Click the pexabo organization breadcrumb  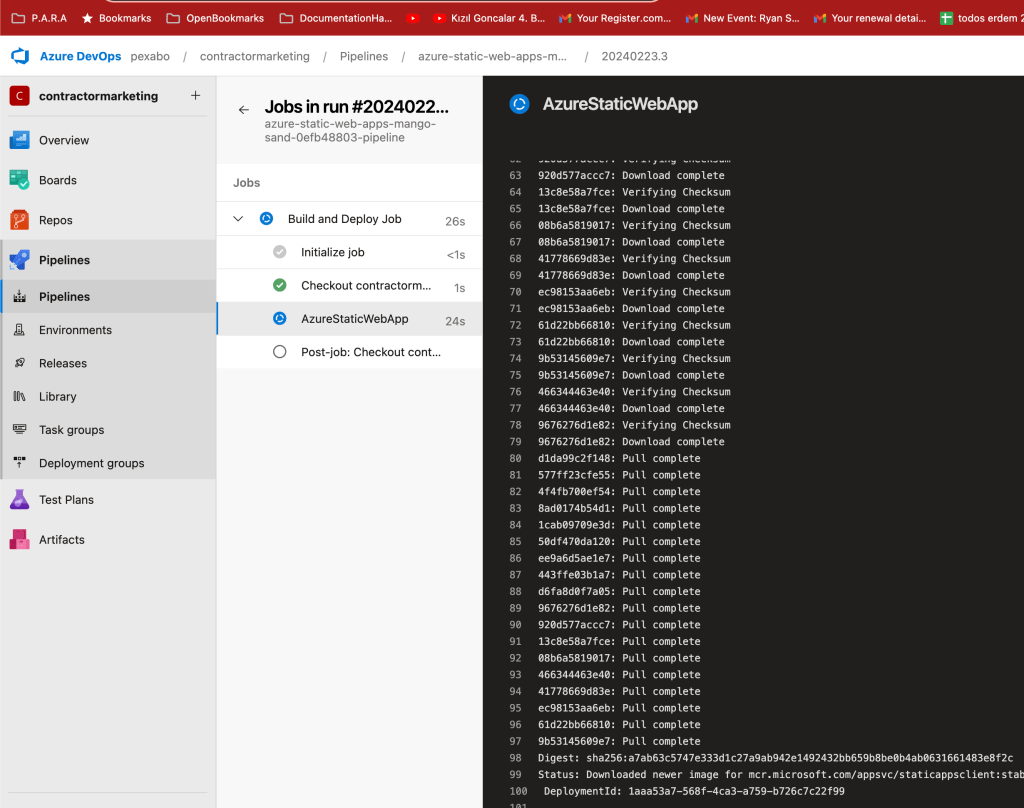150,56
